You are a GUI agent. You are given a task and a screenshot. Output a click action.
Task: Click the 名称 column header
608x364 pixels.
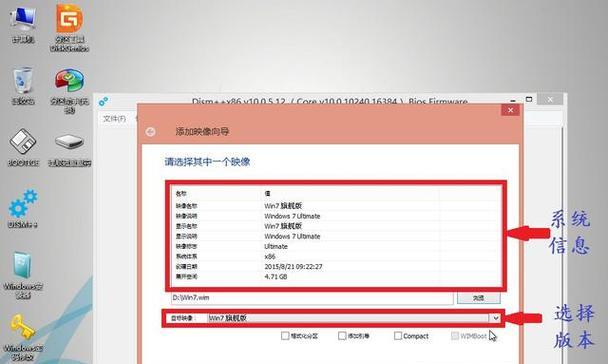coord(217,193)
